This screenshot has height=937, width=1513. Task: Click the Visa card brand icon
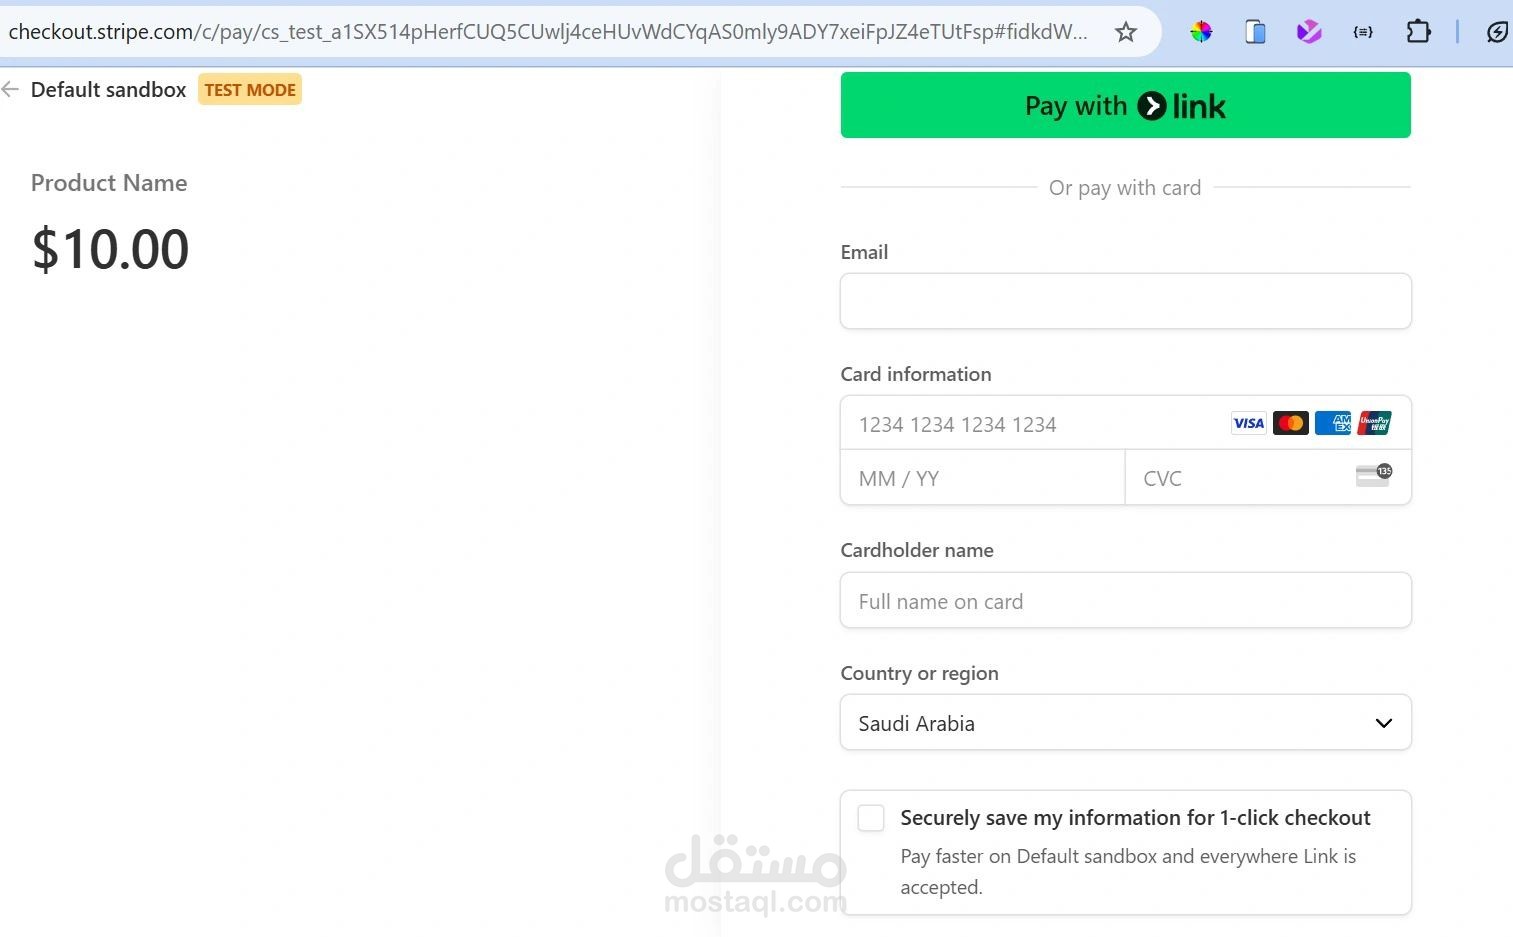(1247, 423)
